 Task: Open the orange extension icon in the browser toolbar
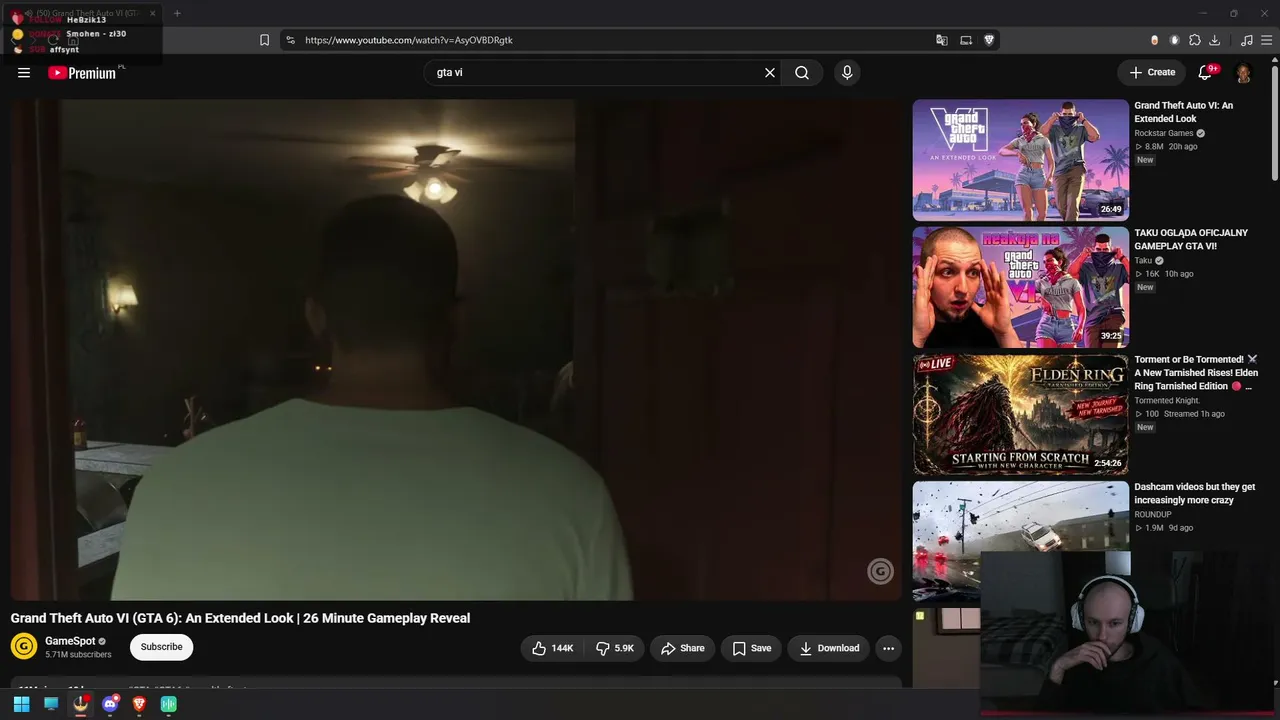click(x=1154, y=40)
